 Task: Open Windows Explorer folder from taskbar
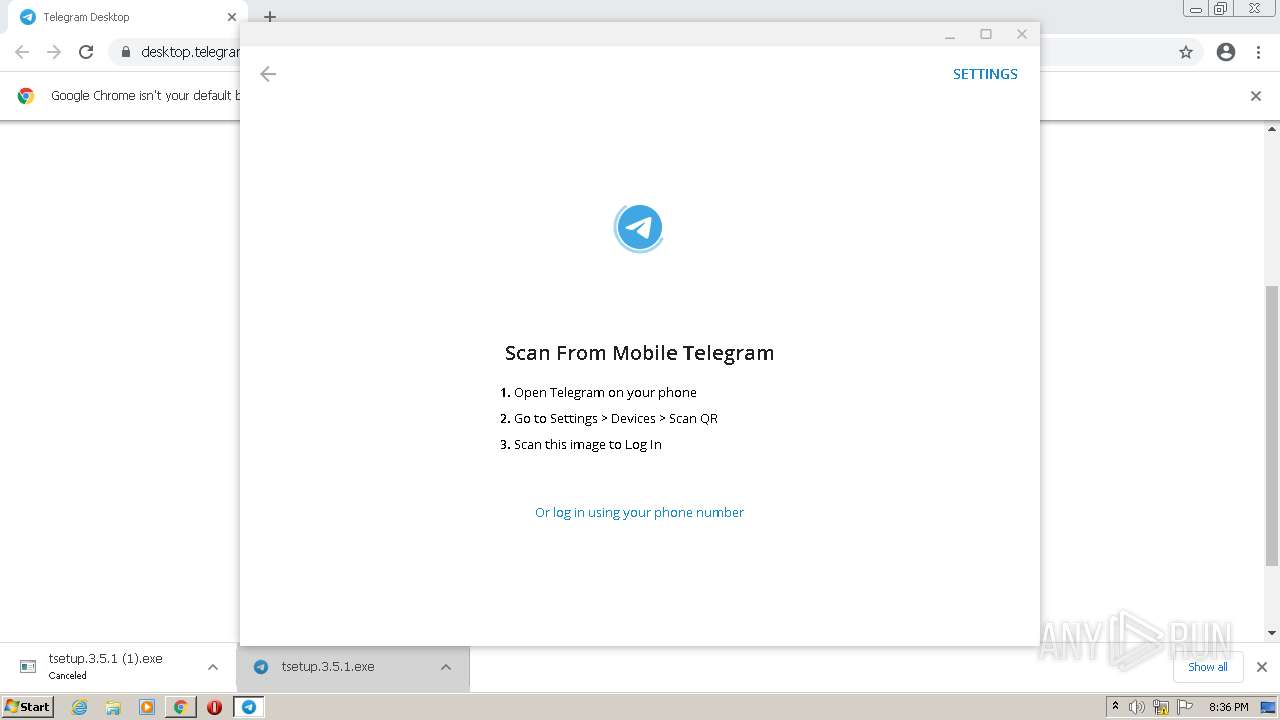coord(113,707)
